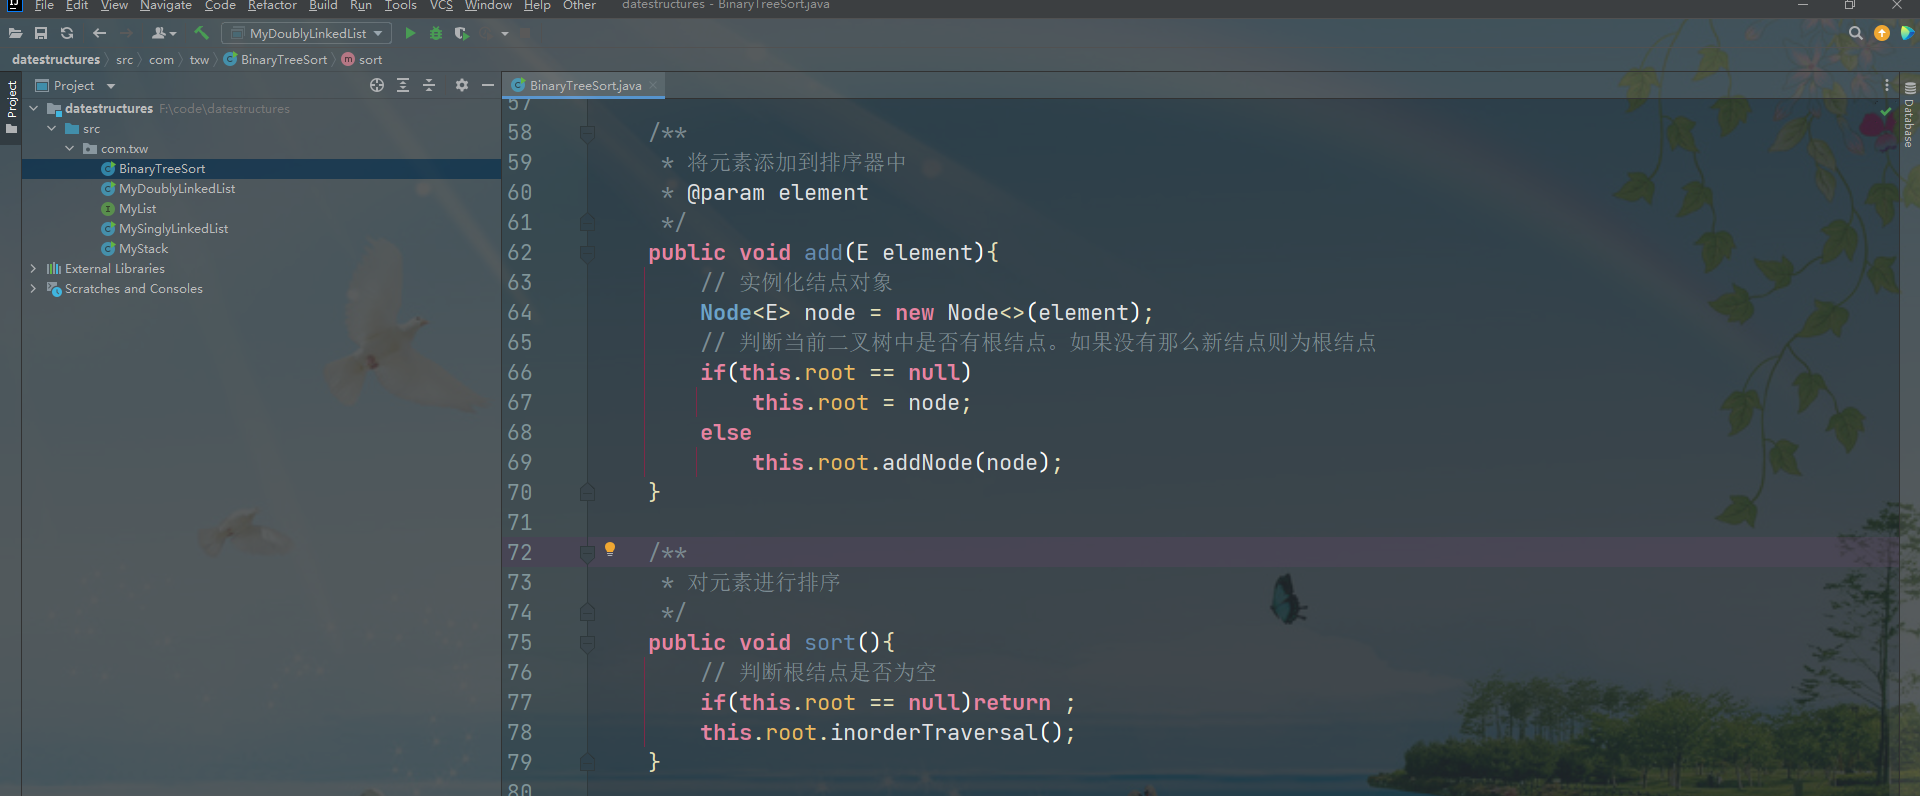This screenshot has width=1920, height=796.
Task: Open the Refactor menu
Action: coord(272,5)
